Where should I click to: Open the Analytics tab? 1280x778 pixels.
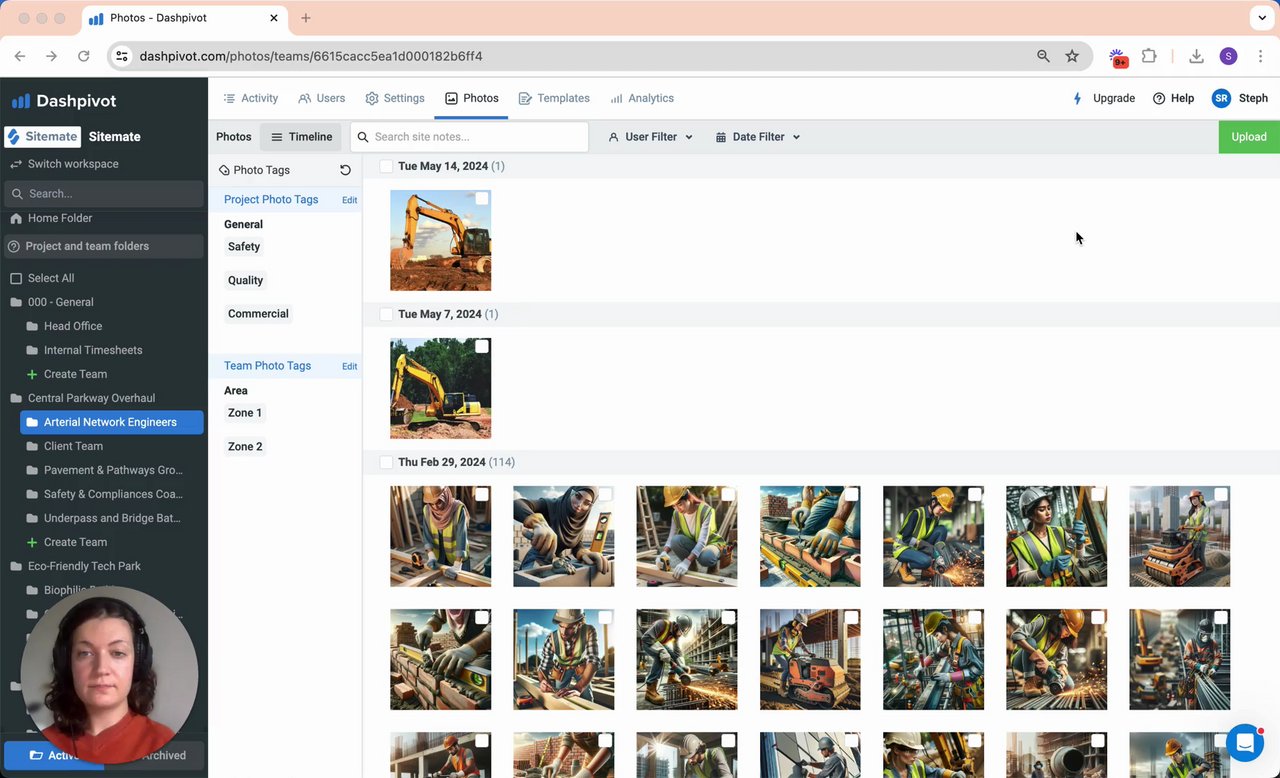pyautogui.click(x=642, y=98)
